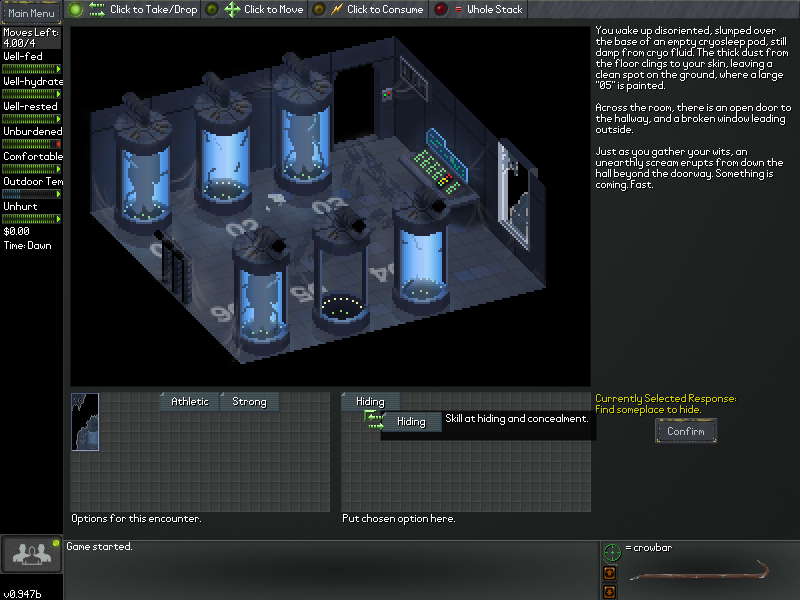Viewport: 800px width, 600px height.
Task: Select the broken window item thumbnail
Action: (85, 420)
